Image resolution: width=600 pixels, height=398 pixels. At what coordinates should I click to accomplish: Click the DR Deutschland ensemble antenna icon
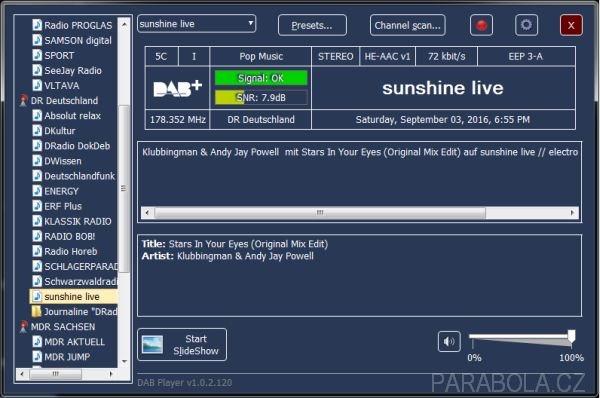coord(23,100)
